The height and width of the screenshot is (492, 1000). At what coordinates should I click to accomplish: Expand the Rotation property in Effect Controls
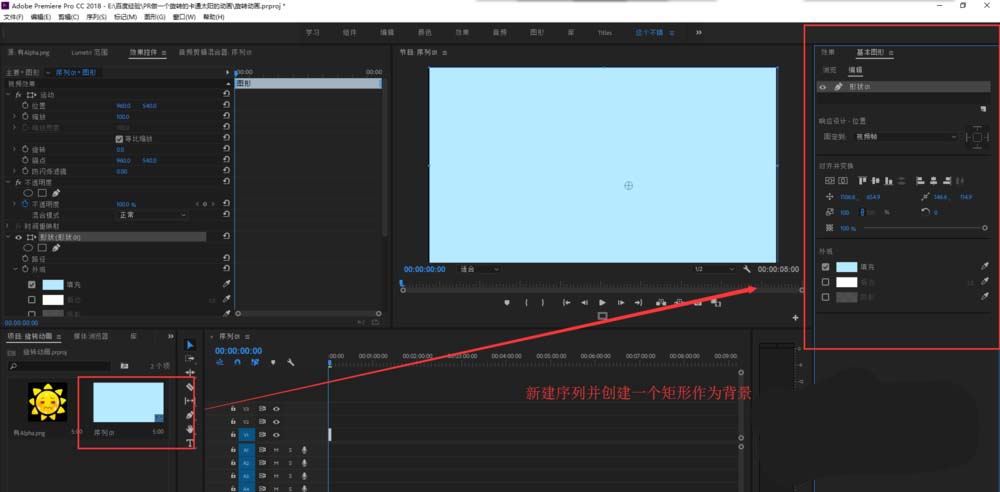click(15, 149)
